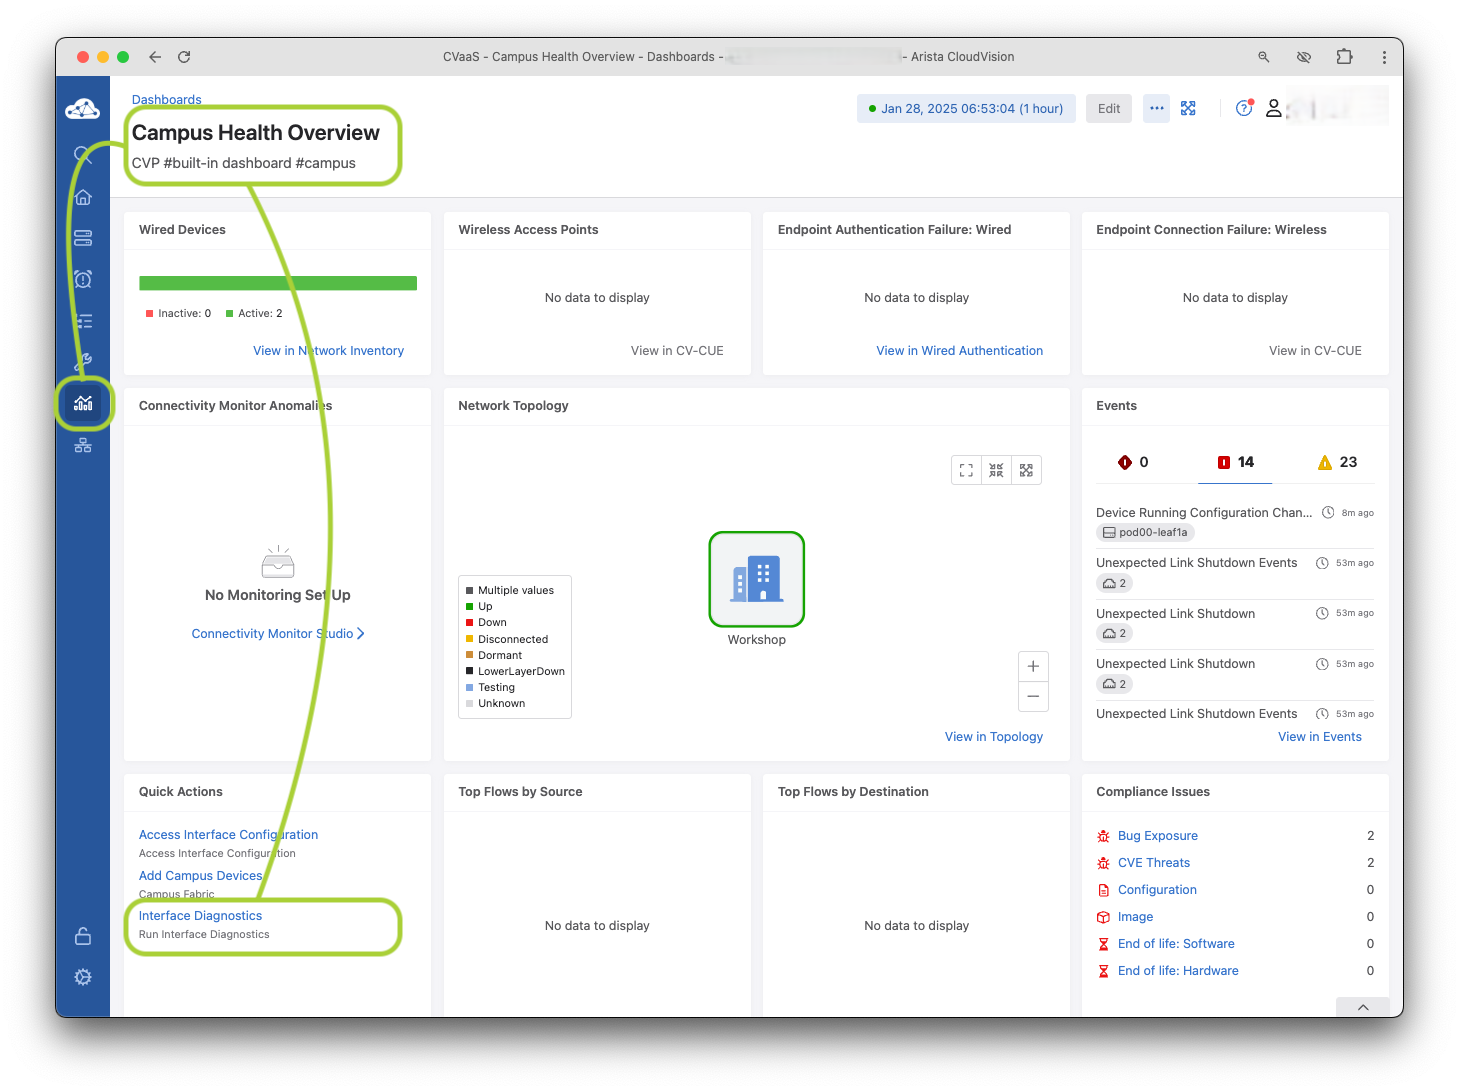This screenshot has height=1091, width=1459.
Task: Click the help question mark icon
Action: pyautogui.click(x=1243, y=109)
